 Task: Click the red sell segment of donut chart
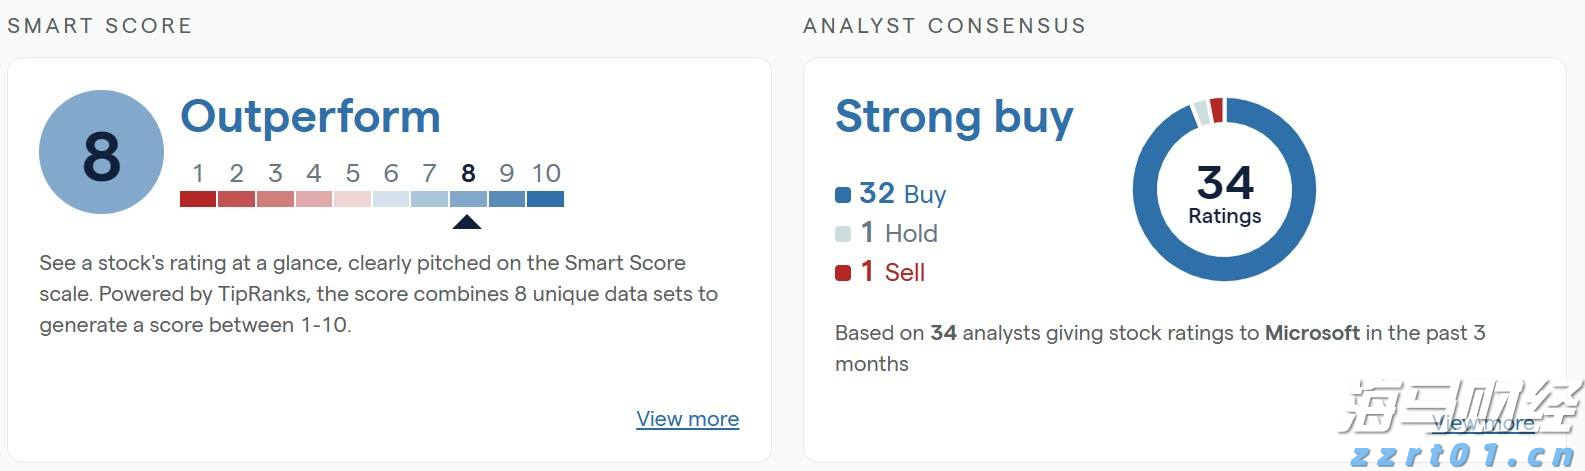(x=1216, y=109)
